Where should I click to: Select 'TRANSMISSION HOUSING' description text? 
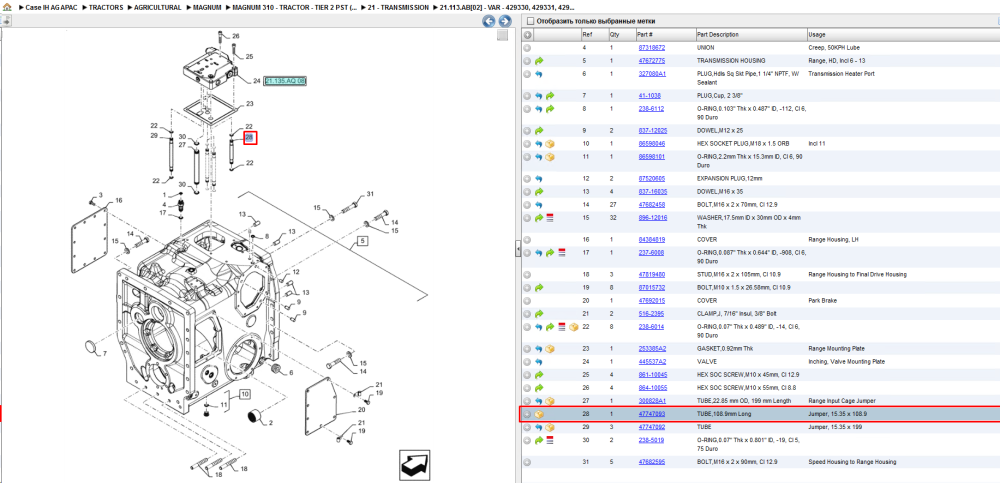pos(731,61)
